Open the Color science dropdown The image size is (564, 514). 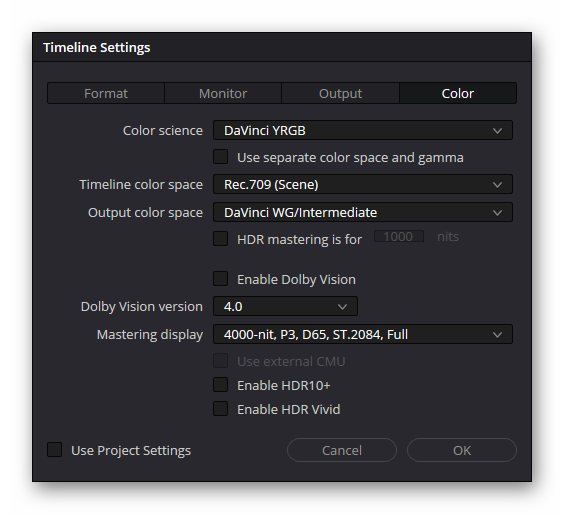tap(363, 130)
